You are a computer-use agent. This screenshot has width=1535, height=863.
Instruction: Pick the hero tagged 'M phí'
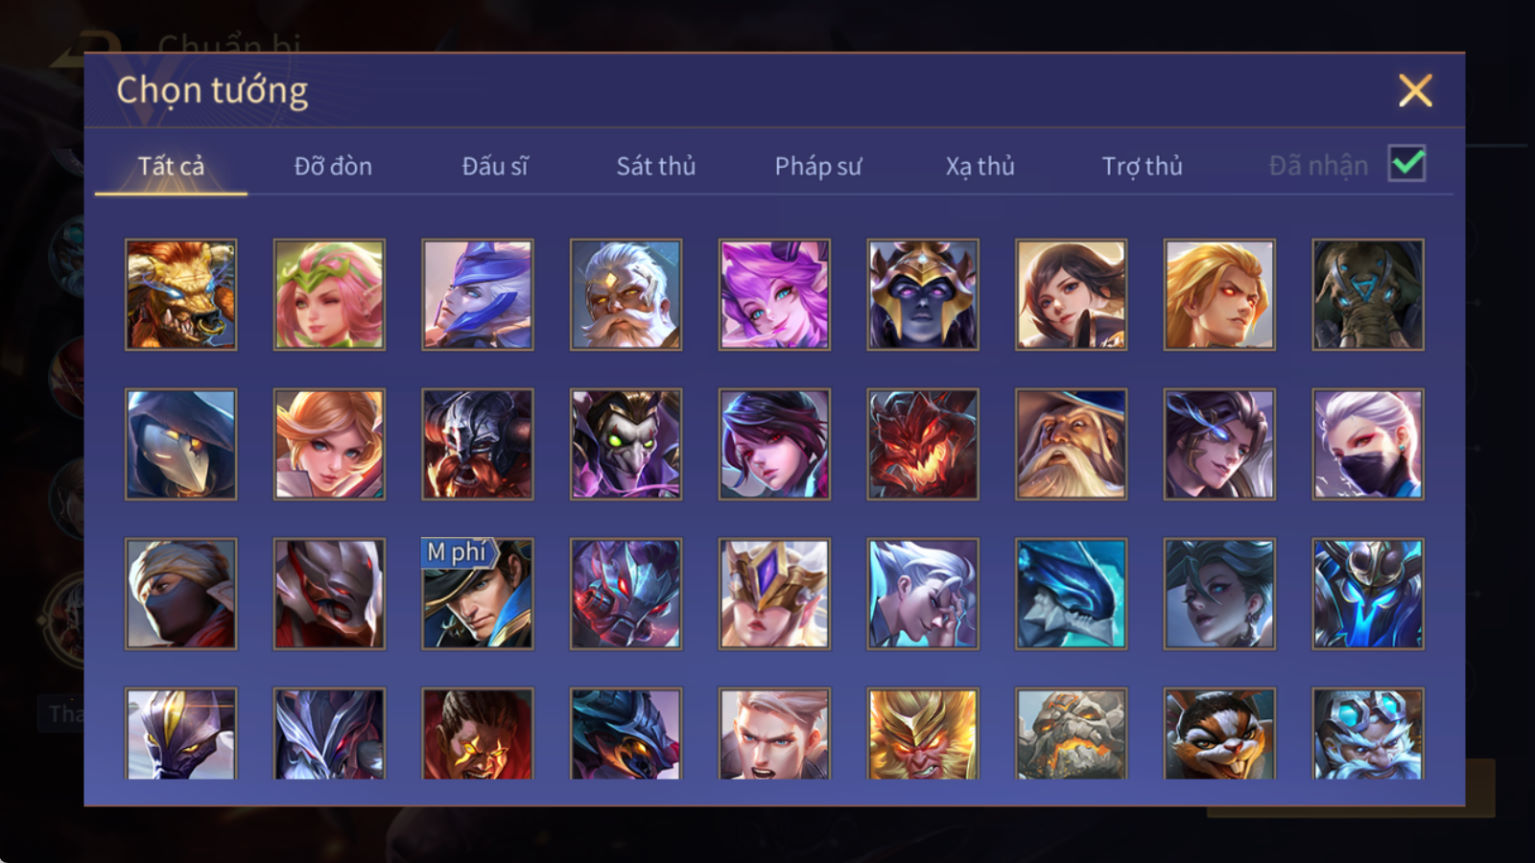477,594
